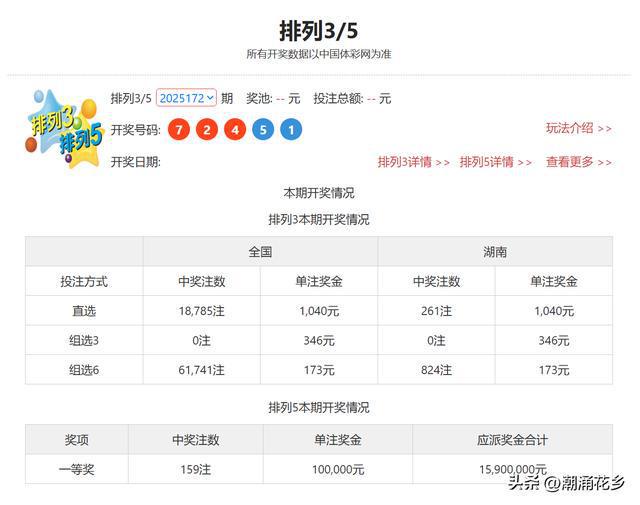This screenshot has height=505, width=640.
Task: Click the 直选 row label
Action: pos(84,311)
